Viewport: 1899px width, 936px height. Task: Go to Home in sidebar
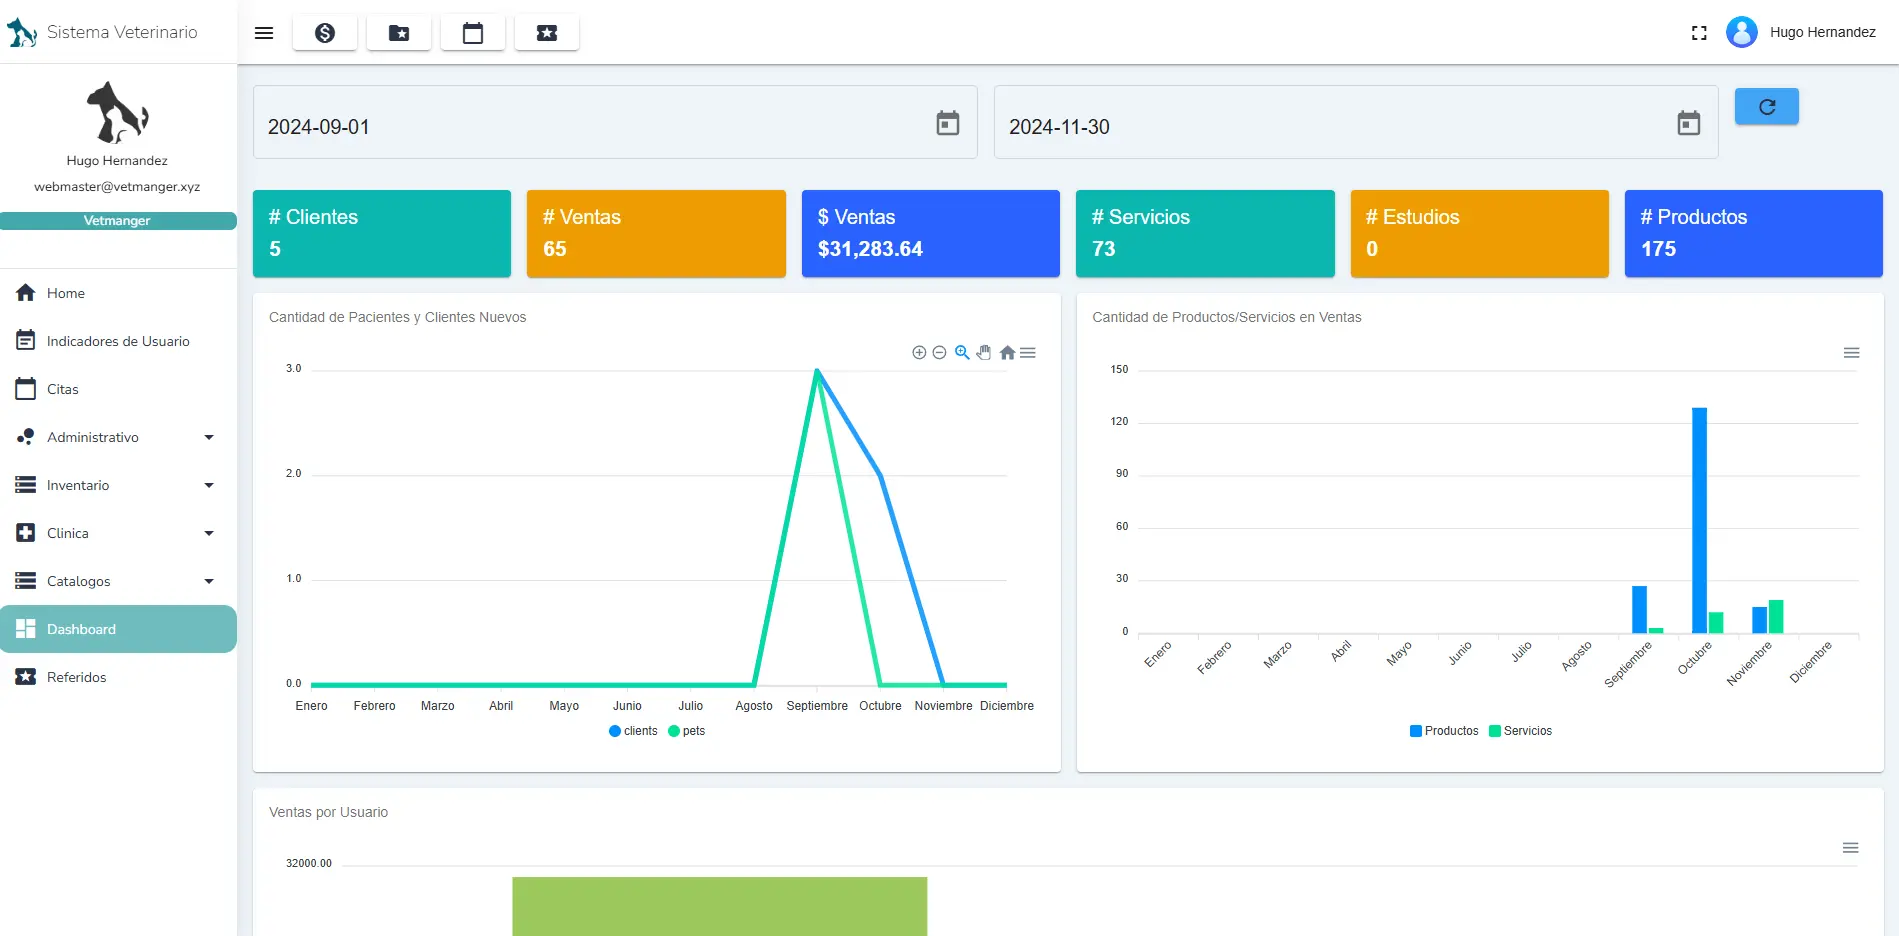tap(118, 293)
